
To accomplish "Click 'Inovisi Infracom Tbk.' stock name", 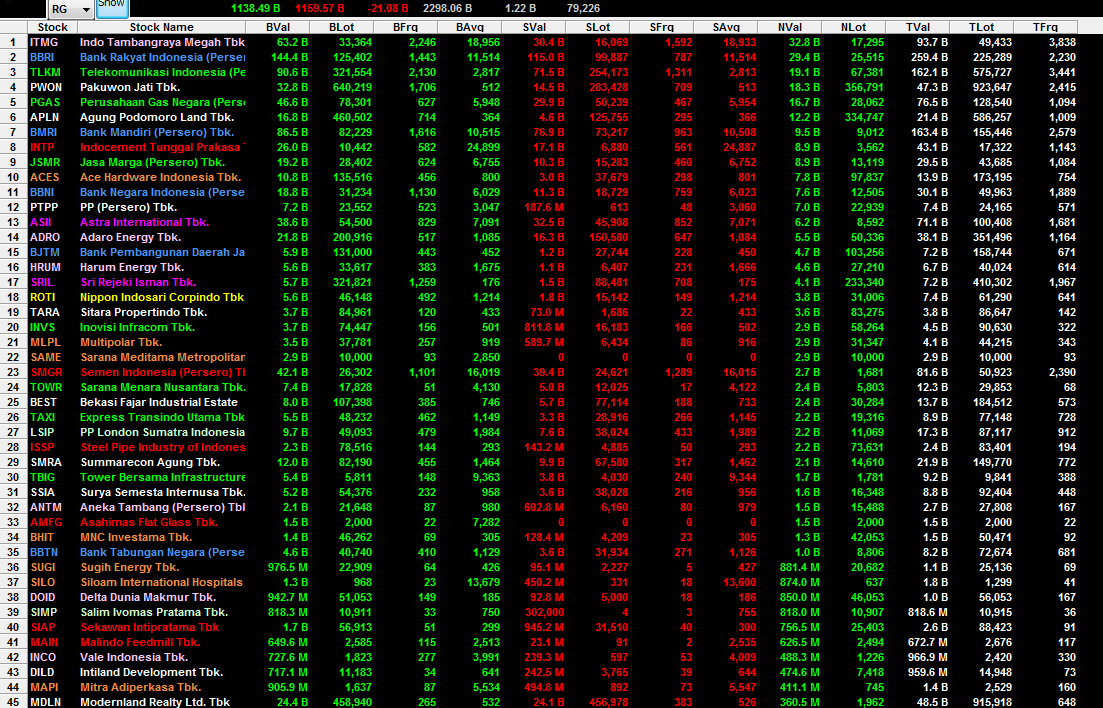I will pyautogui.click(x=137, y=327).
